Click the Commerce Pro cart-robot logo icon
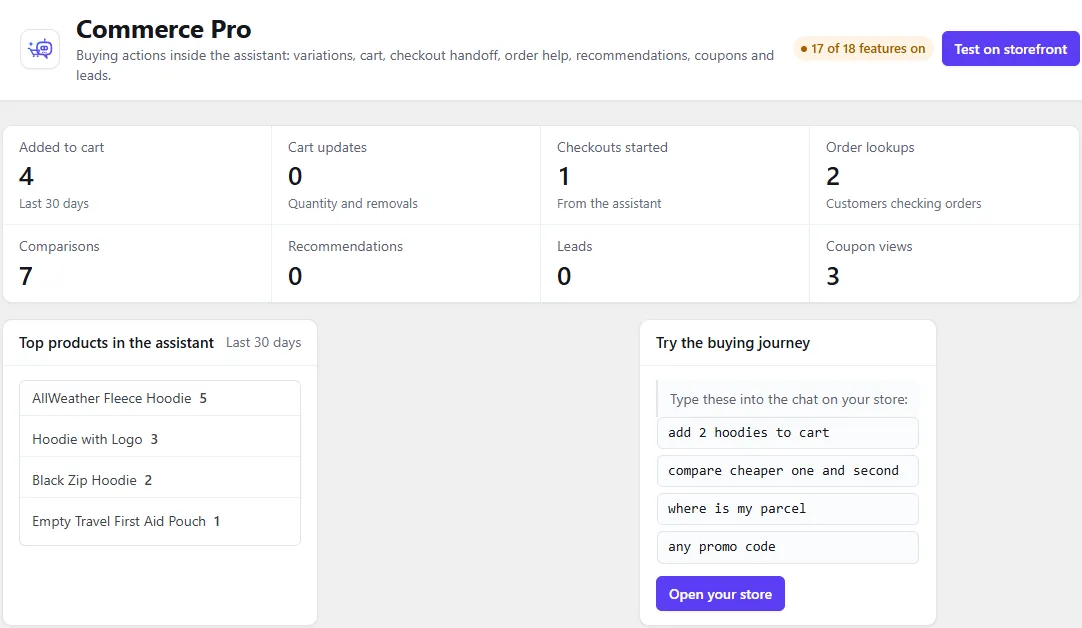The image size is (1082, 628). point(40,49)
